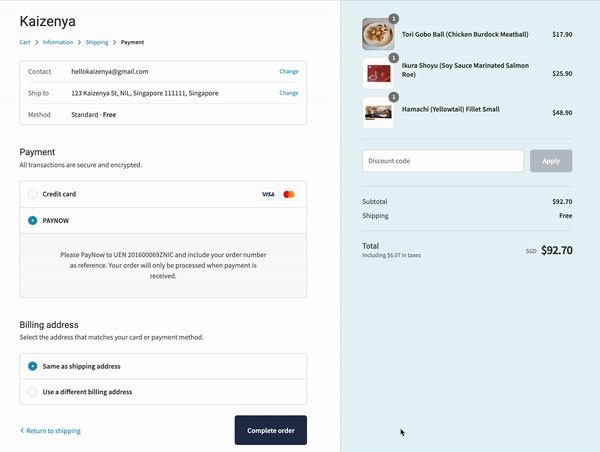
Task: Click quantity badge on Tori Gobo Ball
Action: tap(393, 18)
